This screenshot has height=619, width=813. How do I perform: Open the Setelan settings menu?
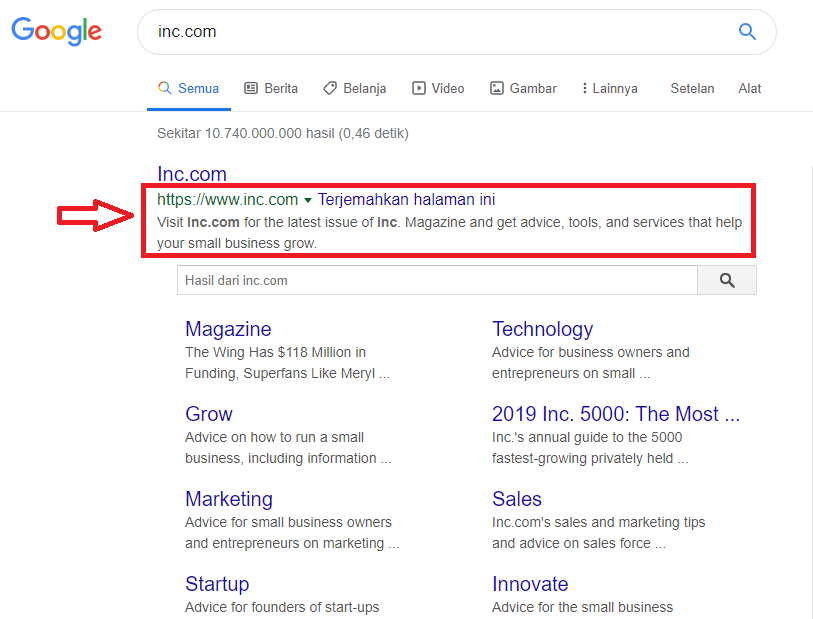tap(692, 88)
